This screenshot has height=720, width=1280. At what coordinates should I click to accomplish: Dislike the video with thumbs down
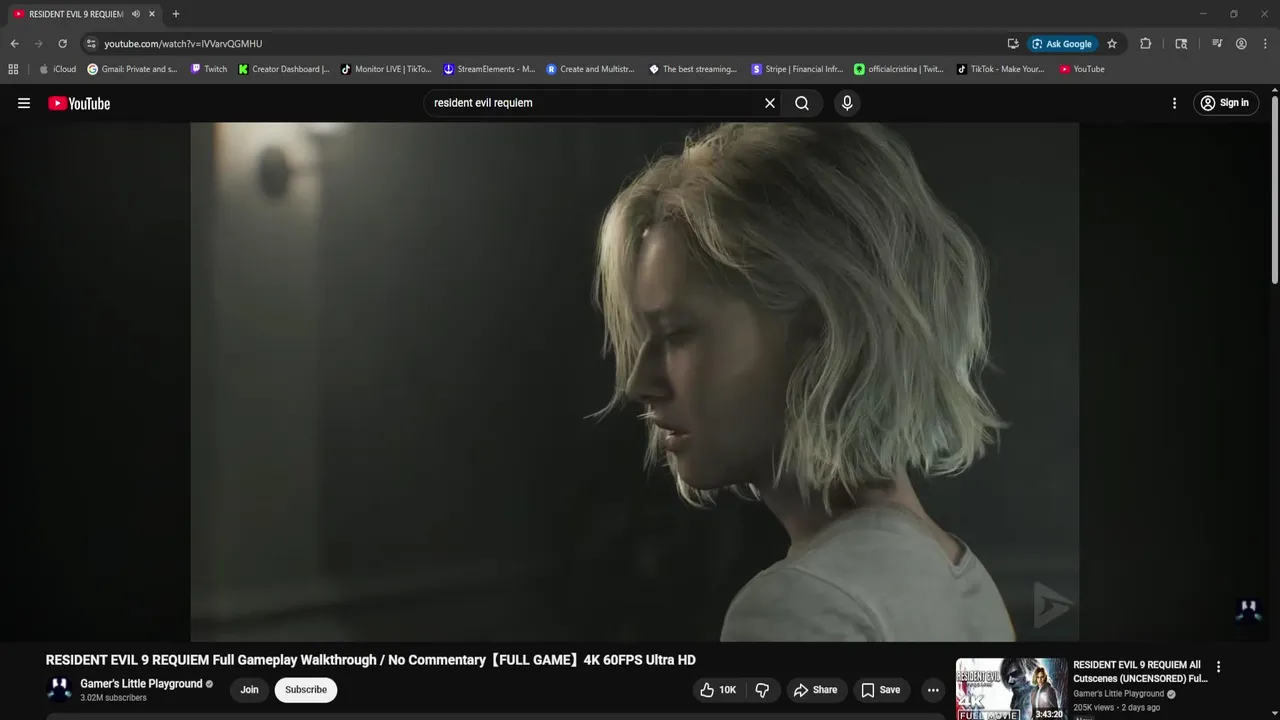762,690
